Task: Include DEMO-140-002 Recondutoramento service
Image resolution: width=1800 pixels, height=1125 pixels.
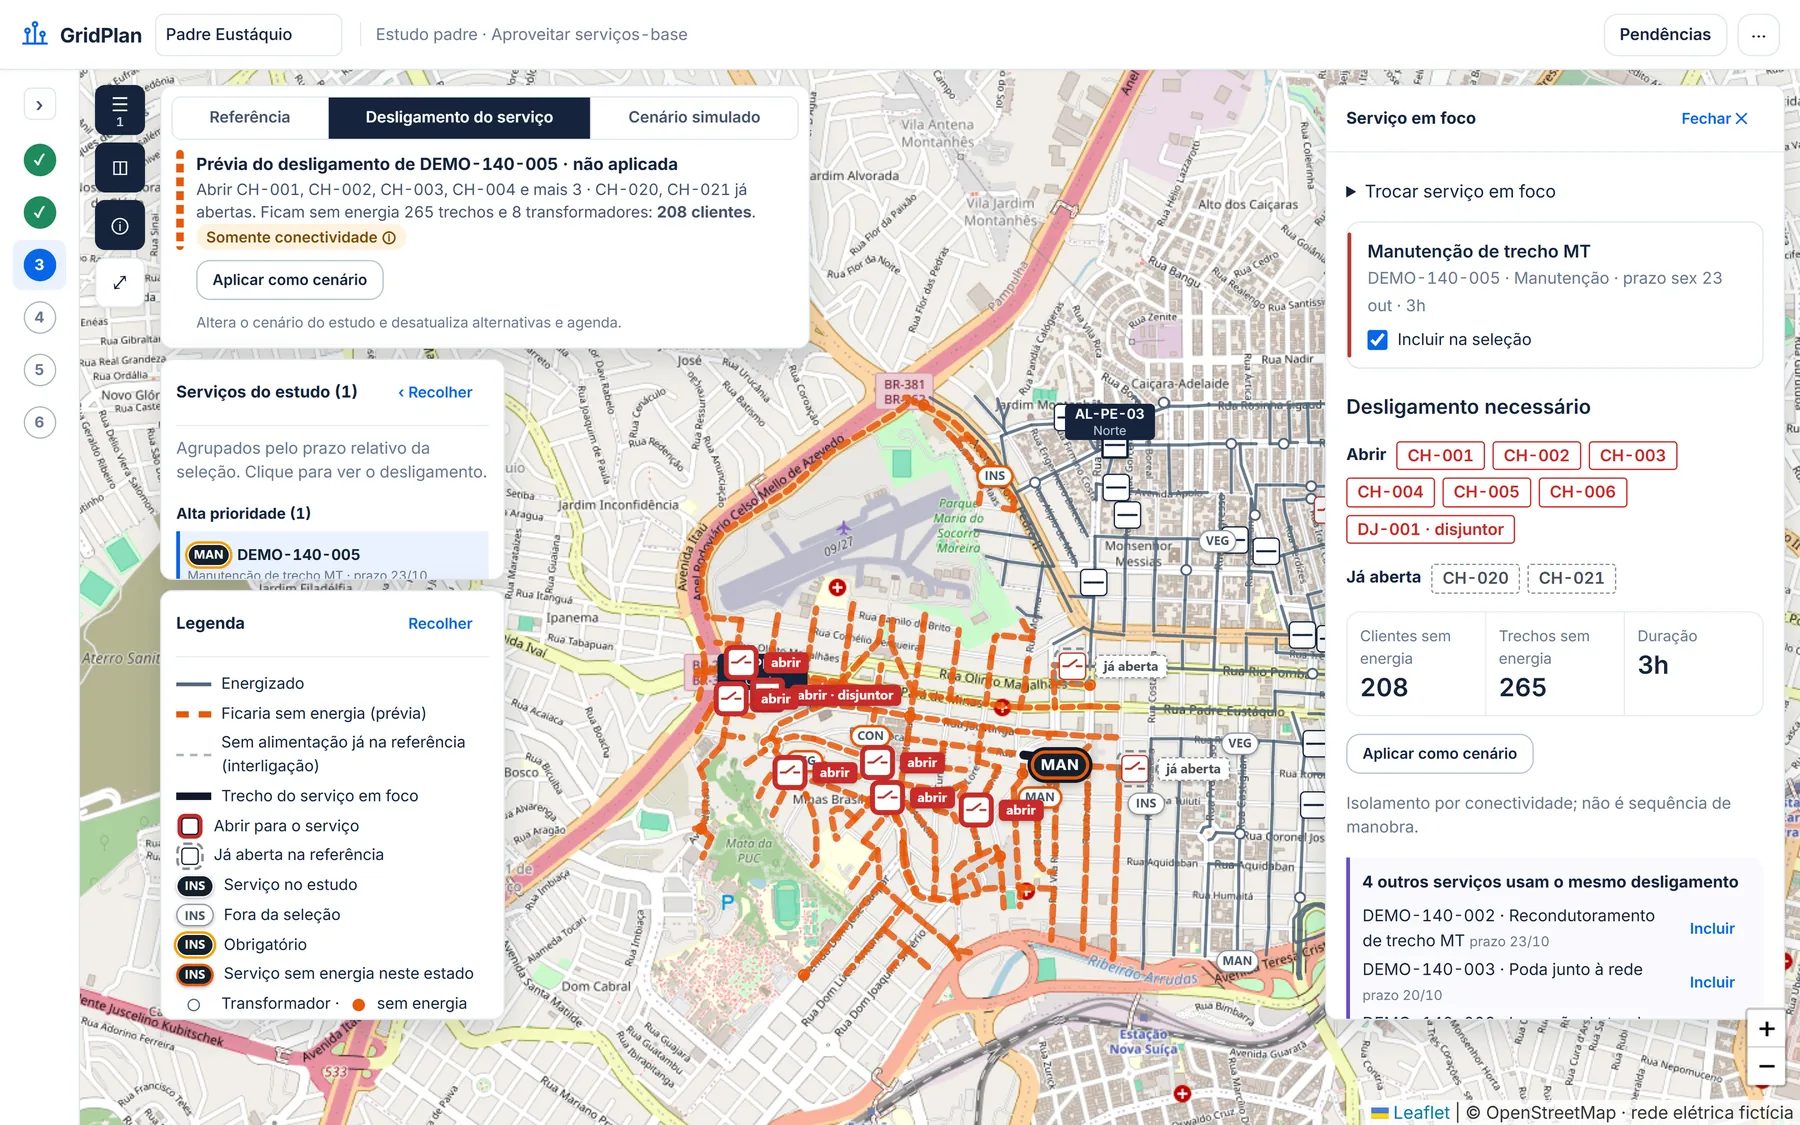Action: pos(1712,928)
